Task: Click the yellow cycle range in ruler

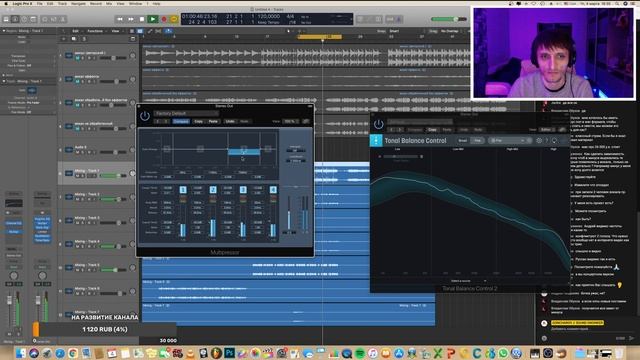Action: tap(320, 37)
